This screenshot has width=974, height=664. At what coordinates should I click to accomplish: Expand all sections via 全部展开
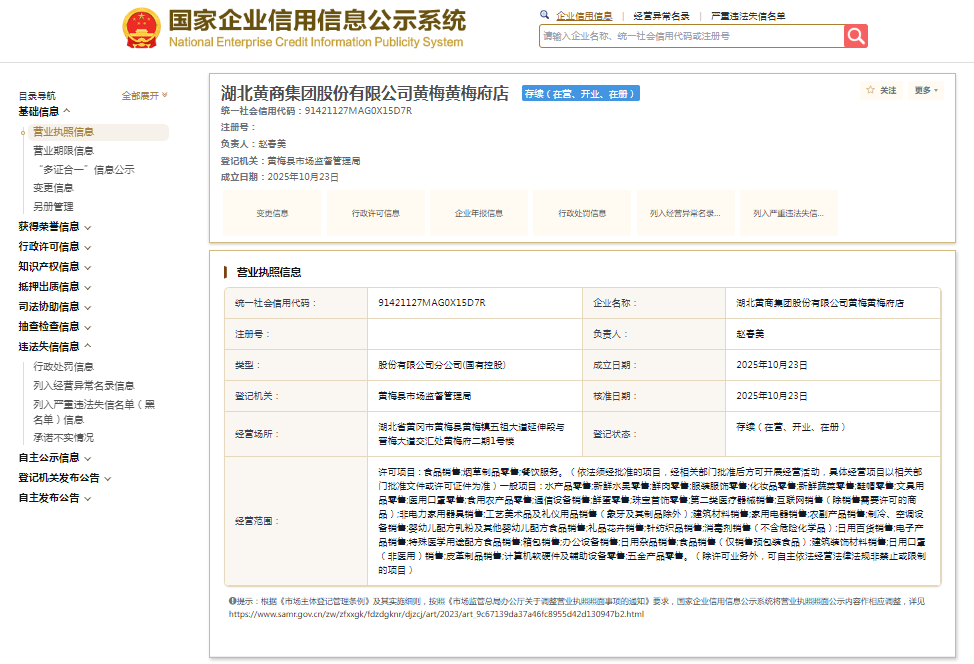[144, 96]
